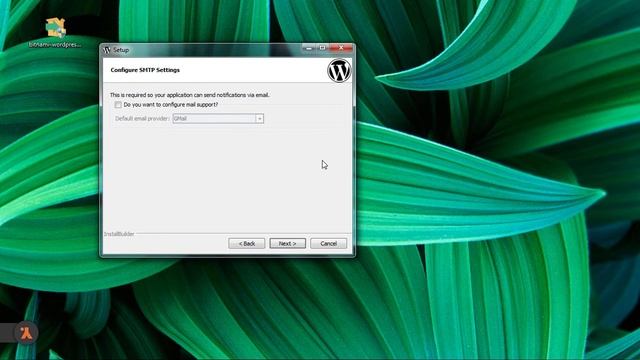The height and width of the screenshot is (360, 640).
Task: Maximize the Setup window
Action: tap(322, 48)
